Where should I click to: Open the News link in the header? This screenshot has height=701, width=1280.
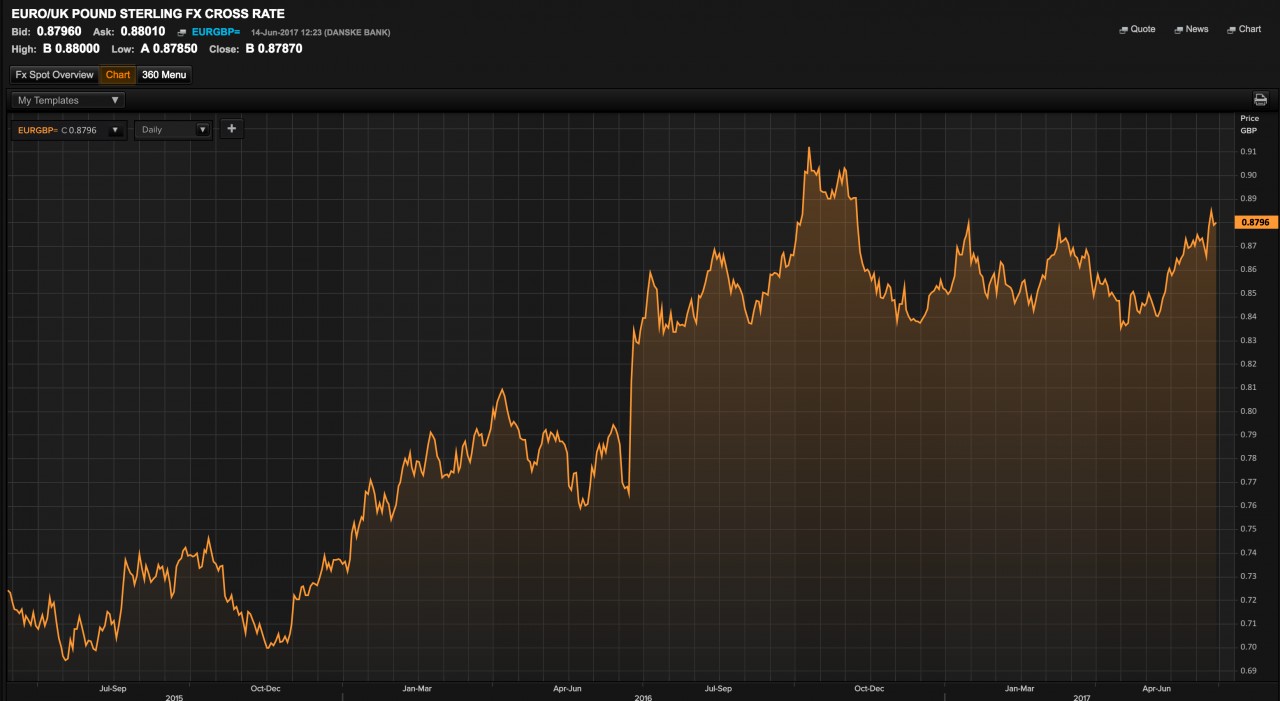[x=1196, y=30]
